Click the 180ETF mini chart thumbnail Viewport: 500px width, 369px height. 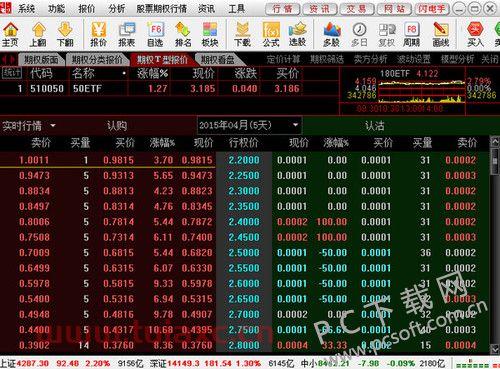(422, 90)
